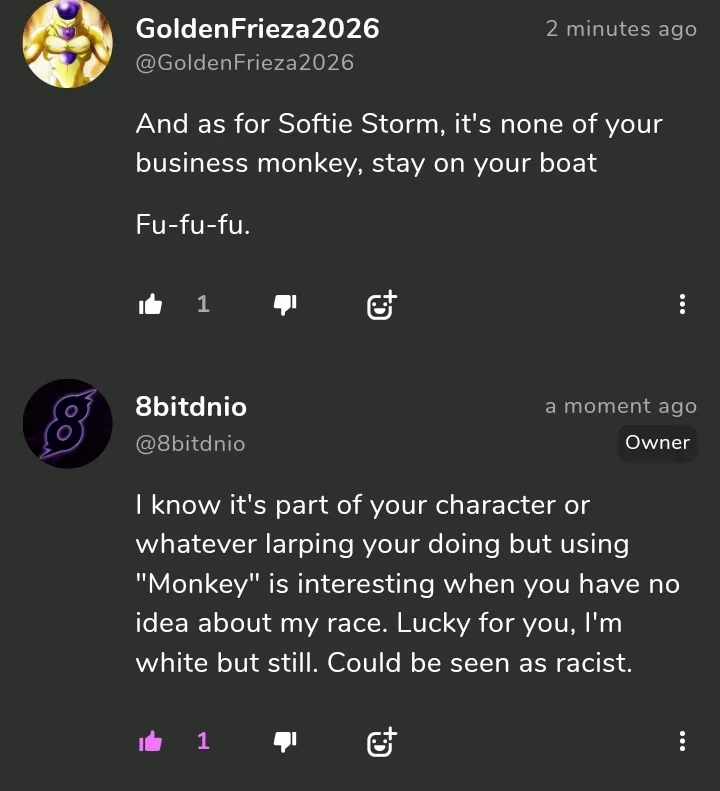
Task: Click the "a moment ago" timestamp
Action: 620,406
